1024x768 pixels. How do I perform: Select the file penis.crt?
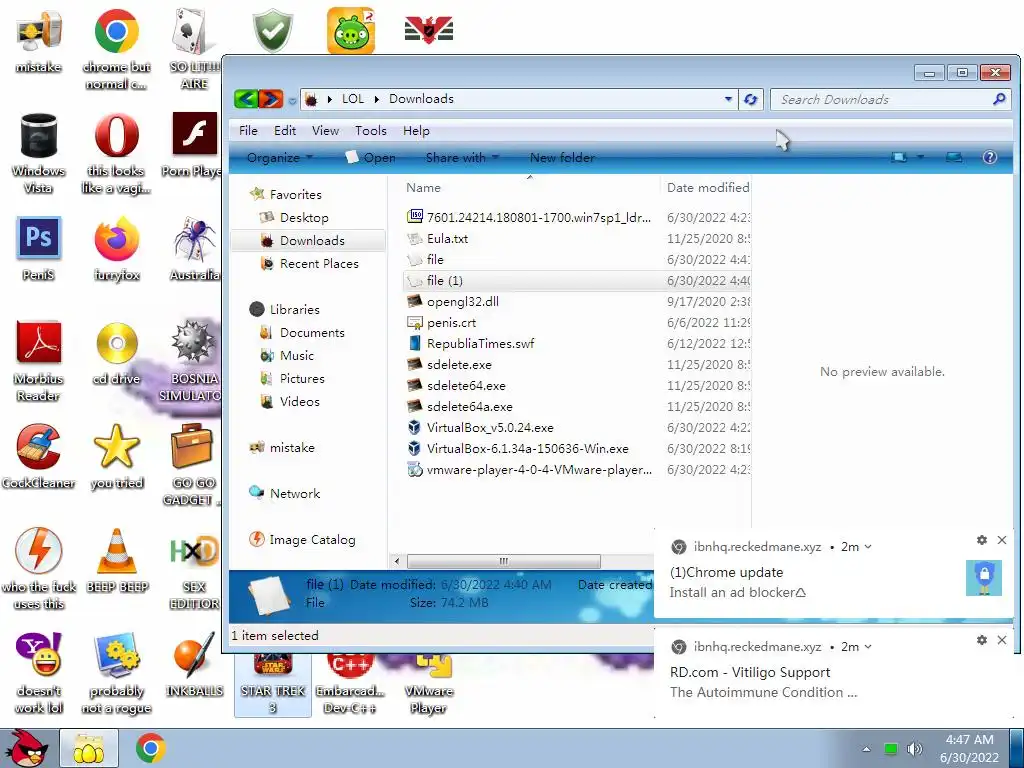click(451, 323)
